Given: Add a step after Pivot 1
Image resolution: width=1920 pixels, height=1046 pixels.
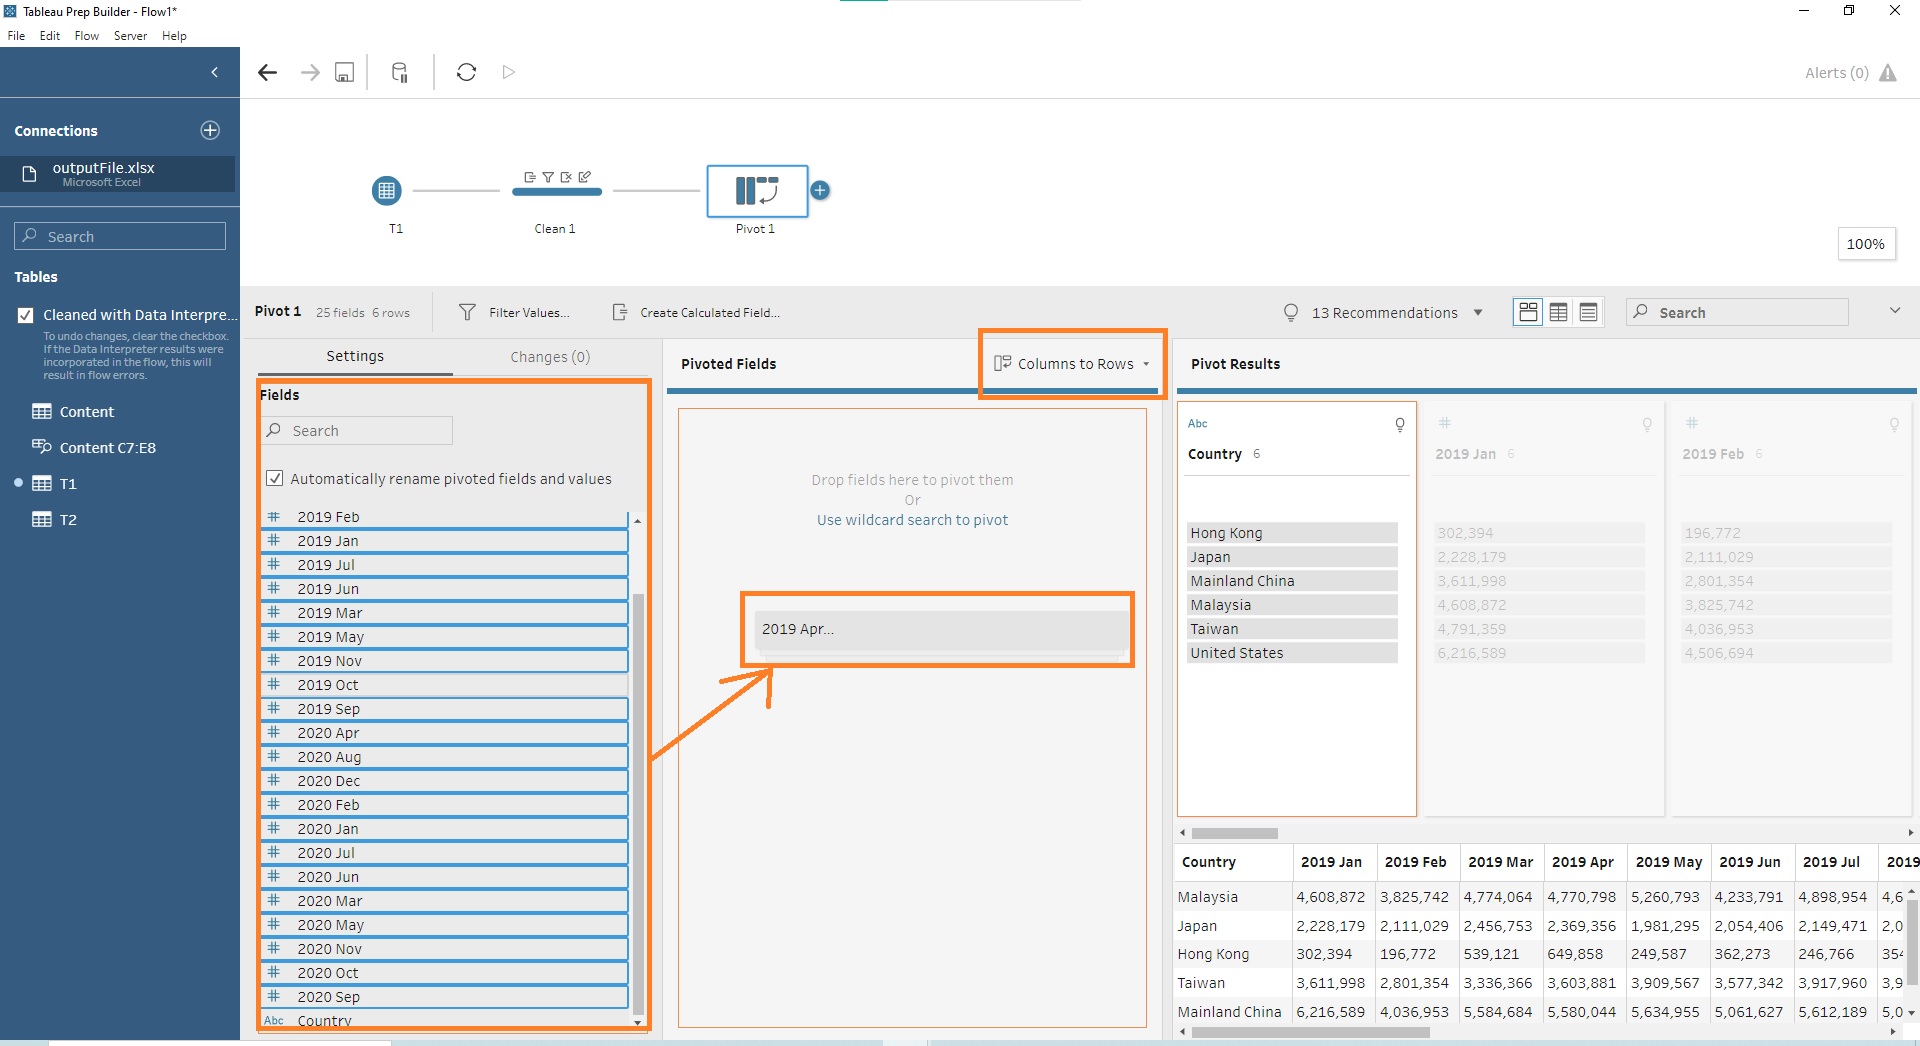Looking at the screenshot, I should [x=820, y=190].
